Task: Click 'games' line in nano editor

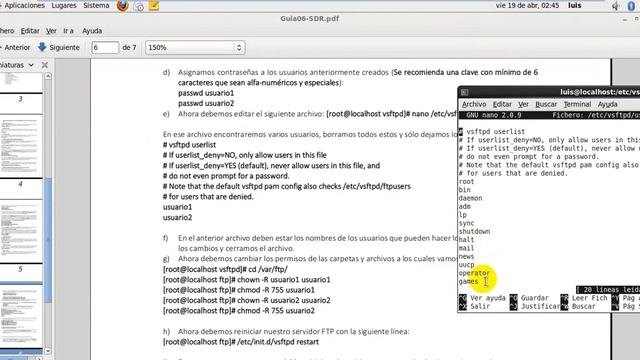Action: point(469,282)
